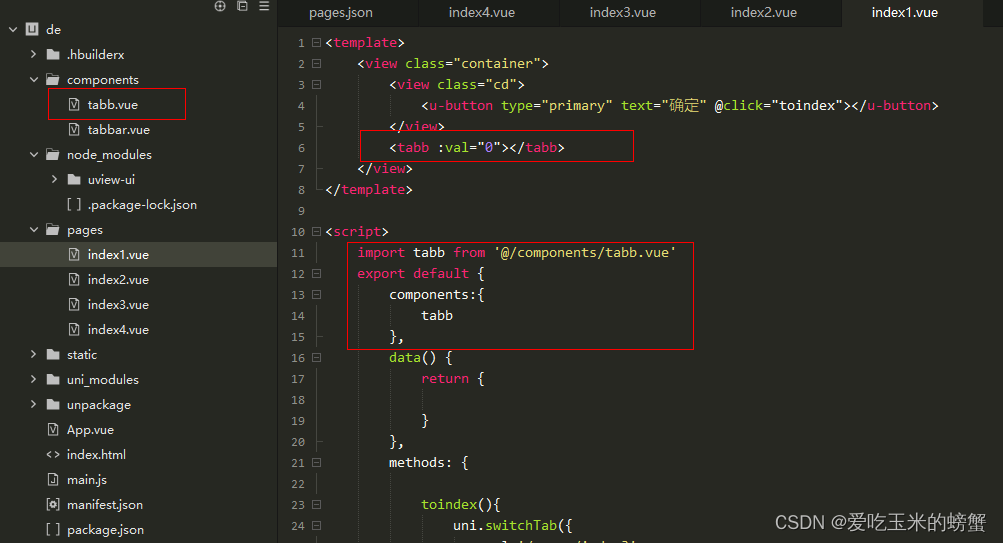Click the uni_modules folder icon
Screen dimensions: 1003x543
[x=54, y=379]
